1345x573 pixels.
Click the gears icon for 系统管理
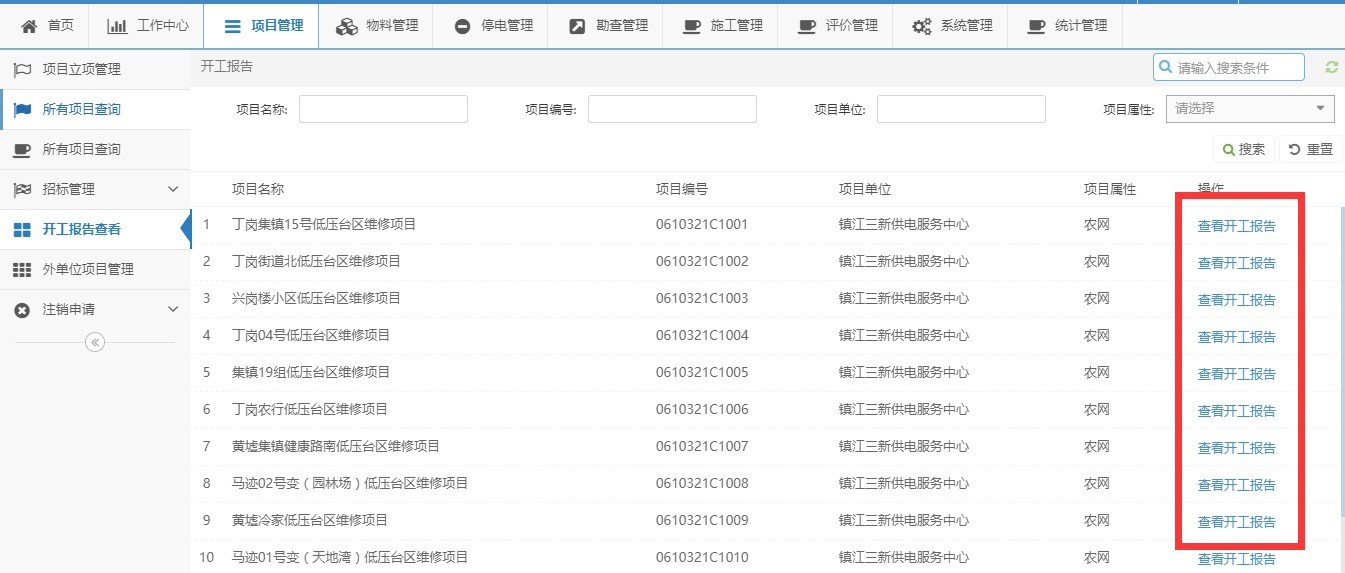921,26
